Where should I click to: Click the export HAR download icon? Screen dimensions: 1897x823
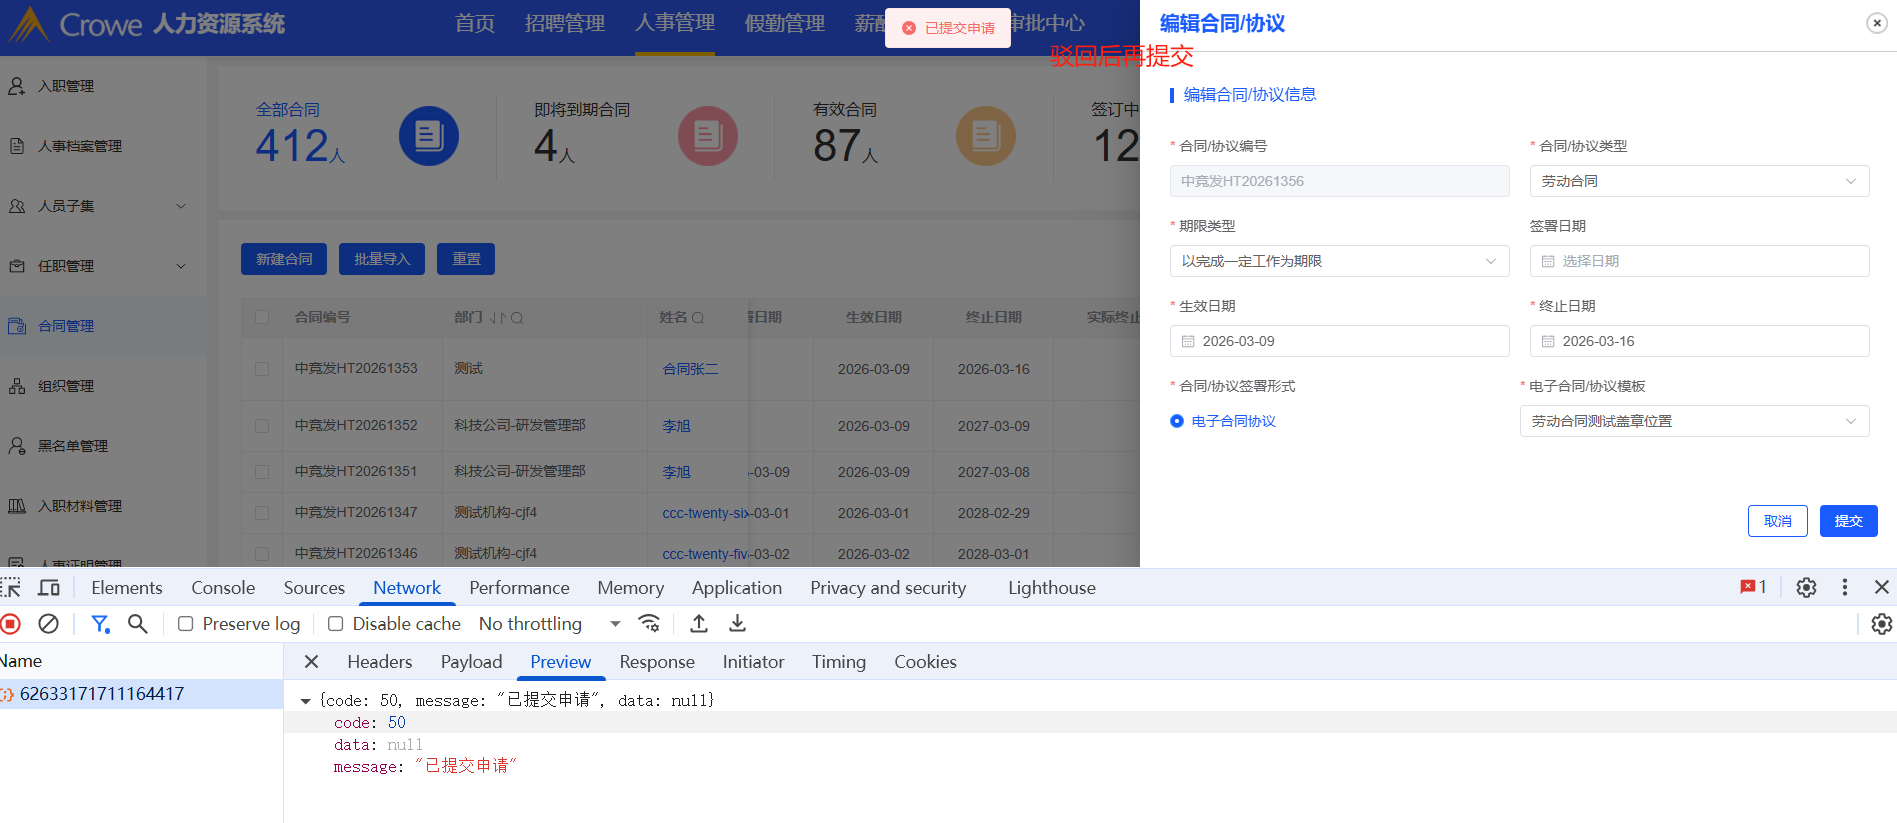(x=737, y=624)
